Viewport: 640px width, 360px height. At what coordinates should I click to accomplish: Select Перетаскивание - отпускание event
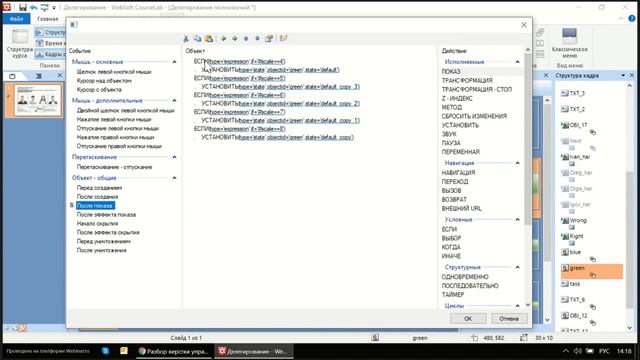[x=114, y=167]
